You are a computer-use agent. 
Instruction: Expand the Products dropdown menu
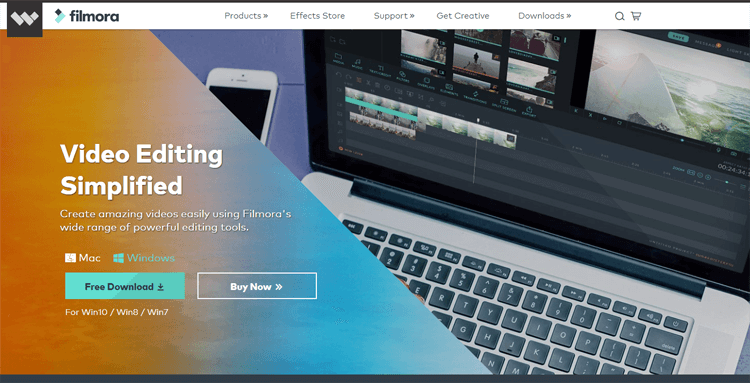coord(246,16)
